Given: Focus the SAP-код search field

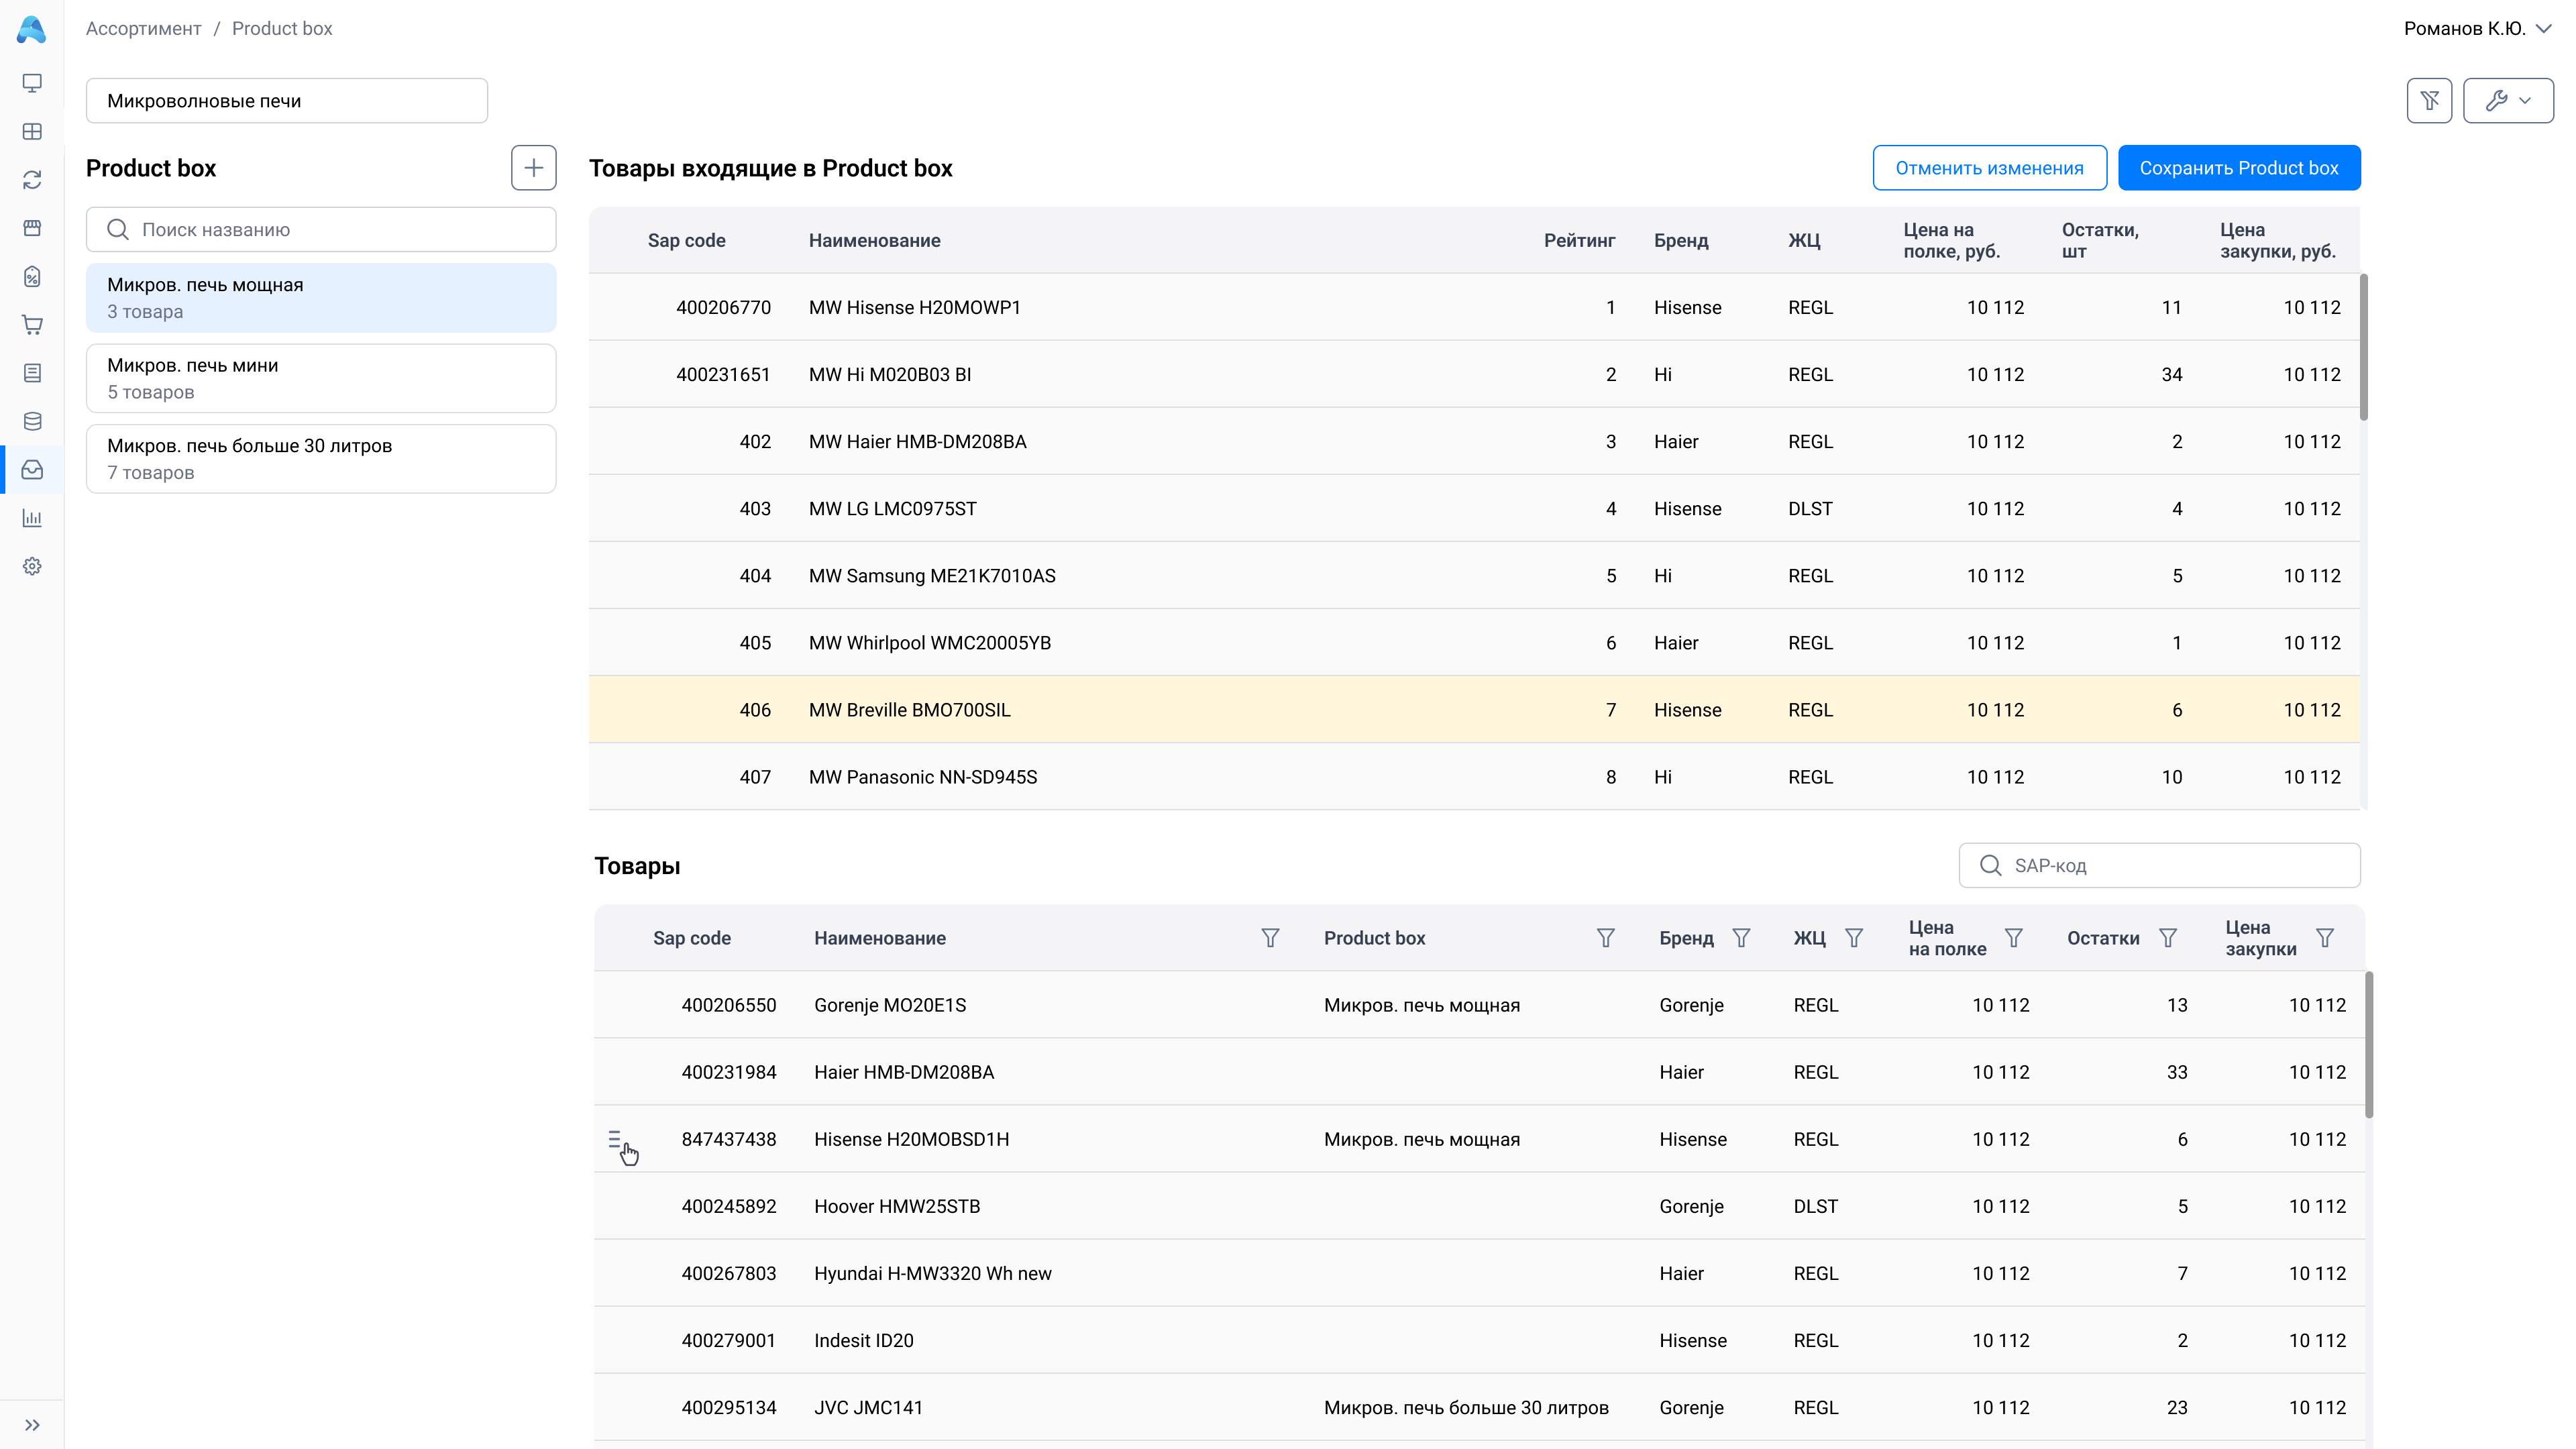Looking at the screenshot, I should click(2160, 866).
